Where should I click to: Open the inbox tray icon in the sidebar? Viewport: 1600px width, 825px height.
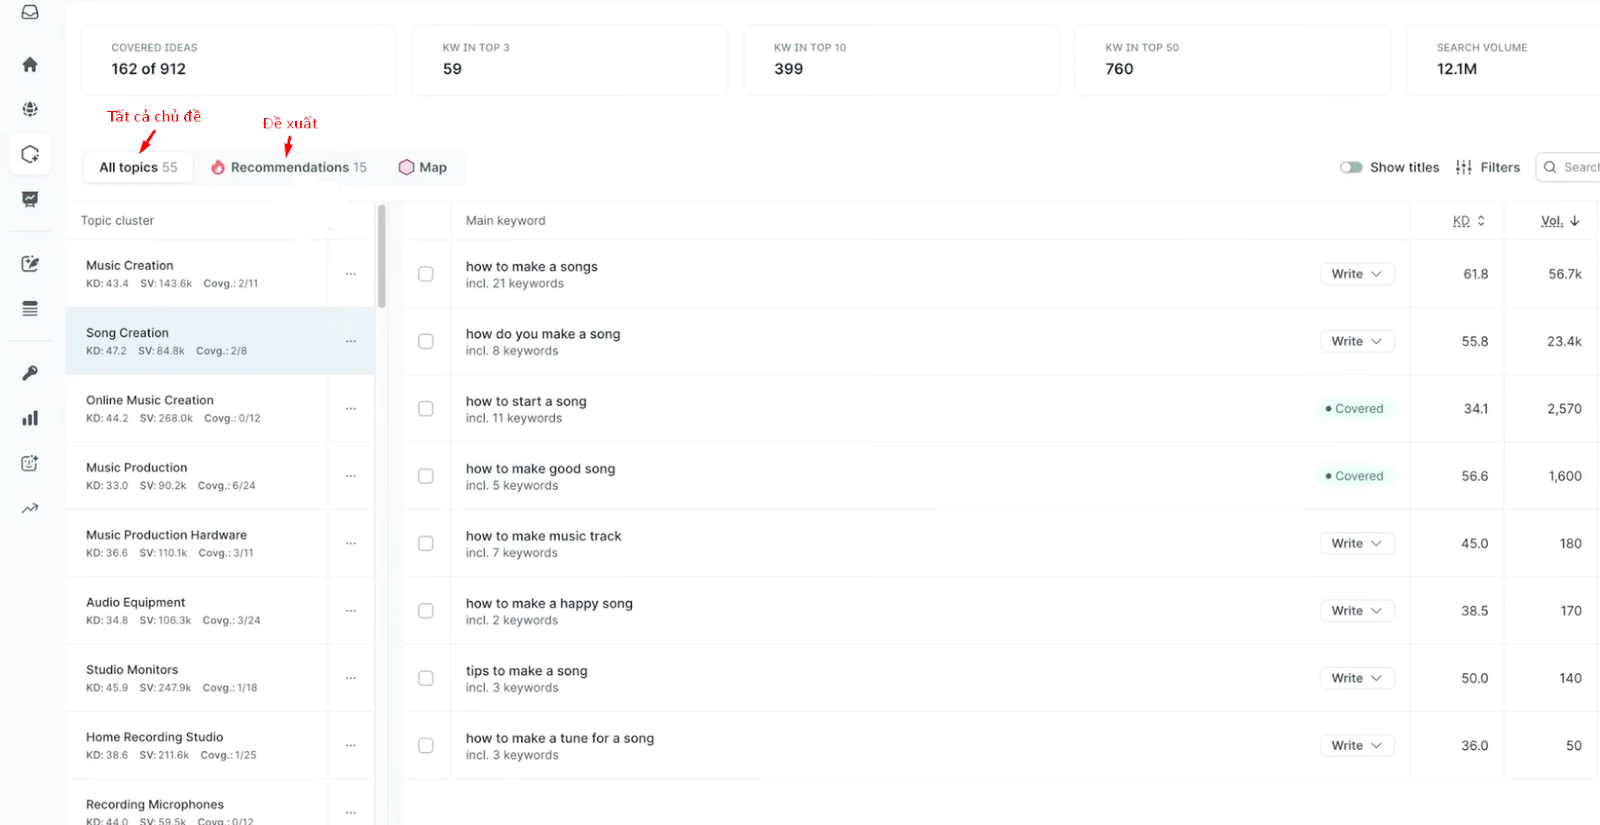[x=30, y=12]
